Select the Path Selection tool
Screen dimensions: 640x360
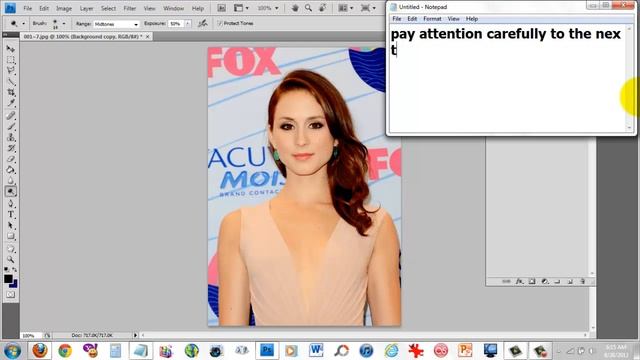point(11,225)
